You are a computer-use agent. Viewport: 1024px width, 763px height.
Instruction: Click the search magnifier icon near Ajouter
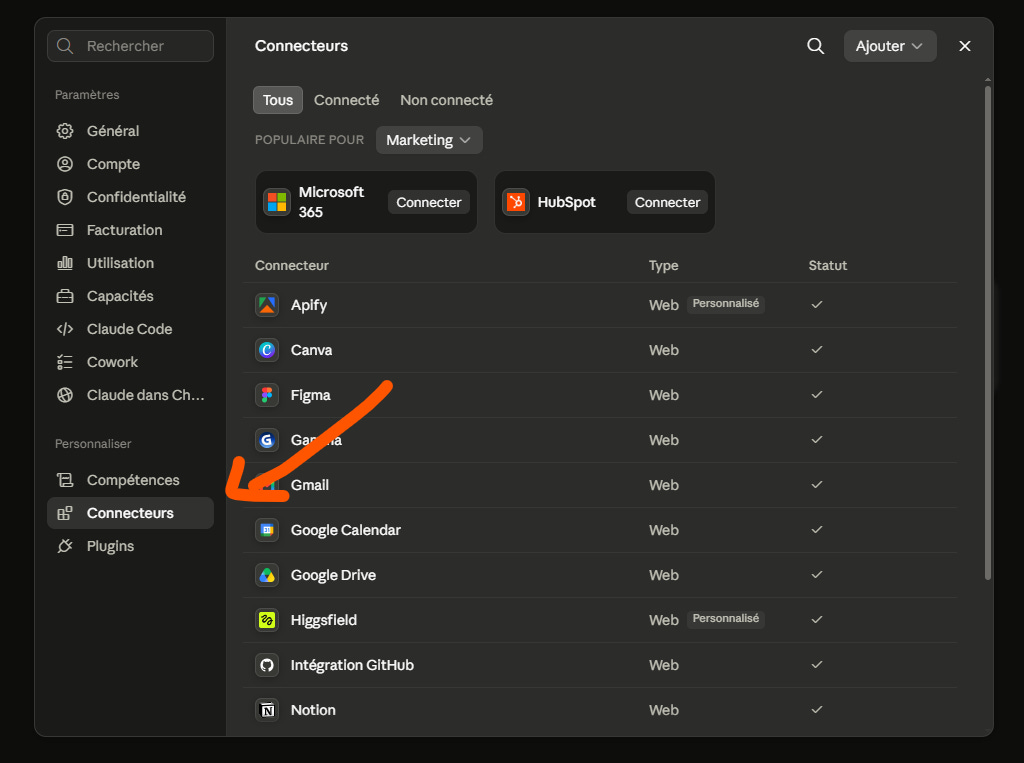pyautogui.click(x=815, y=46)
